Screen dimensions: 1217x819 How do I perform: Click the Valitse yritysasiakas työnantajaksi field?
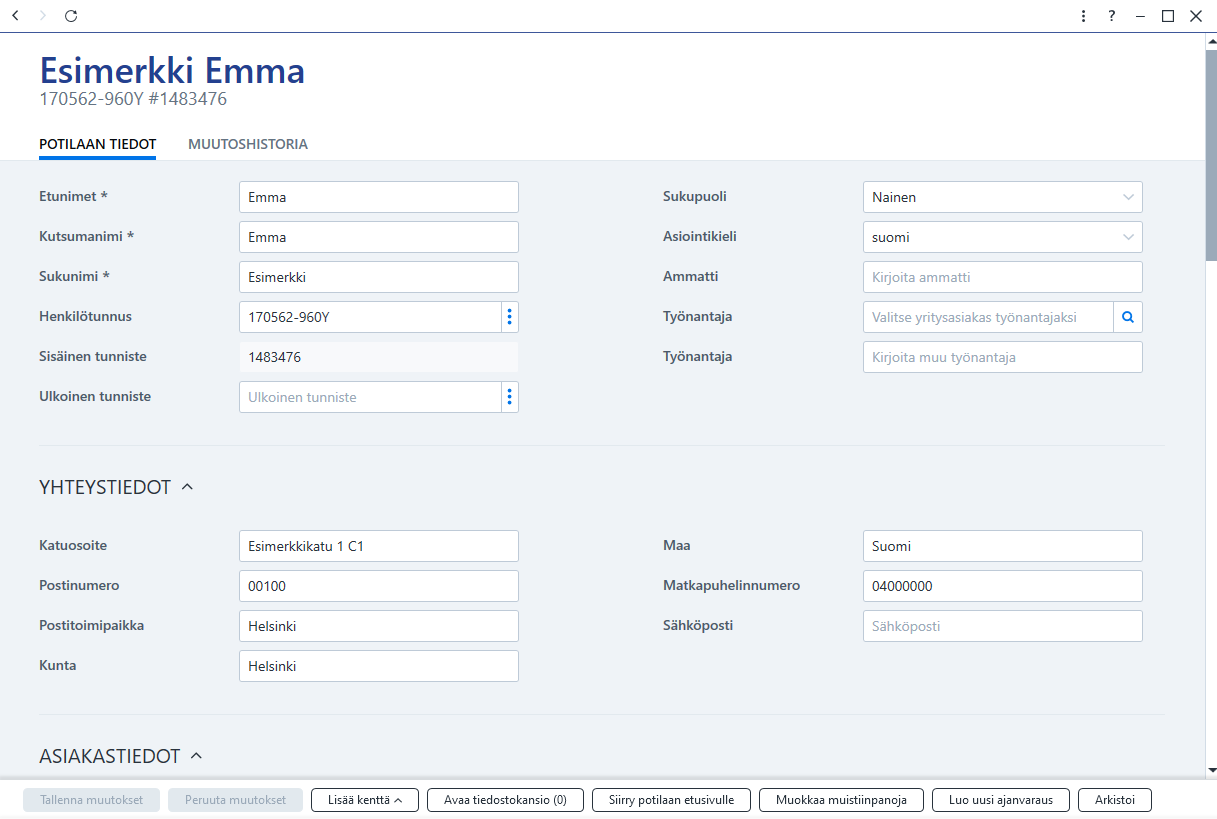click(988, 317)
